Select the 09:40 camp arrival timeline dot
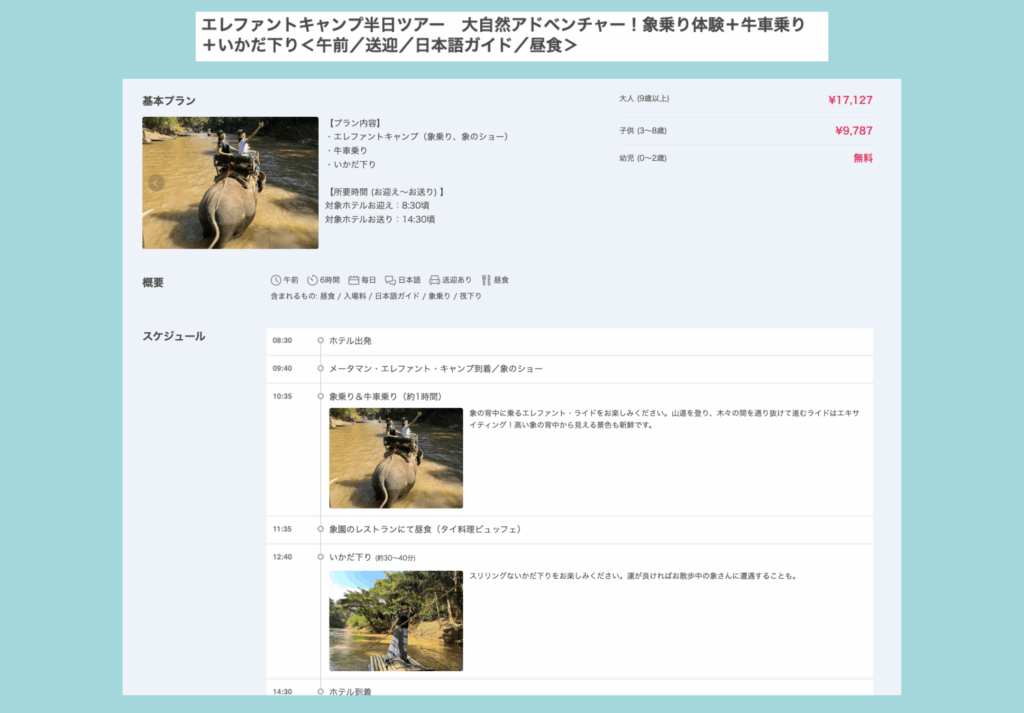 point(320,369)
